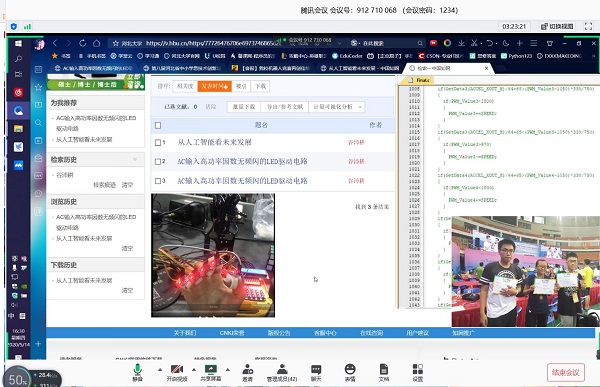This screenshot has width=600, height=387.
Task: Switch to the third tab with yellow icon
Action: [x=271, y=68]
